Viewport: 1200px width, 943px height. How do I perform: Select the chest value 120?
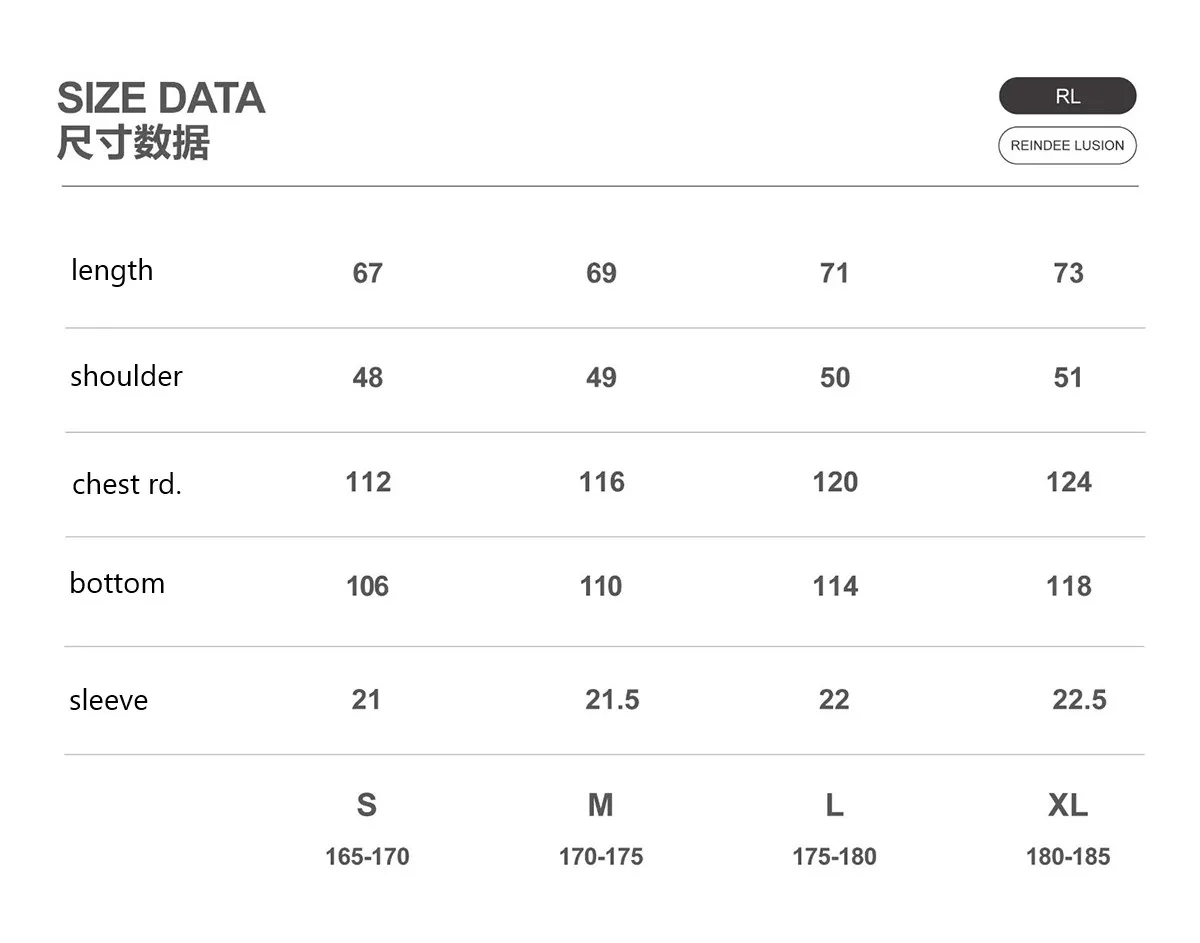pos(835,482)
